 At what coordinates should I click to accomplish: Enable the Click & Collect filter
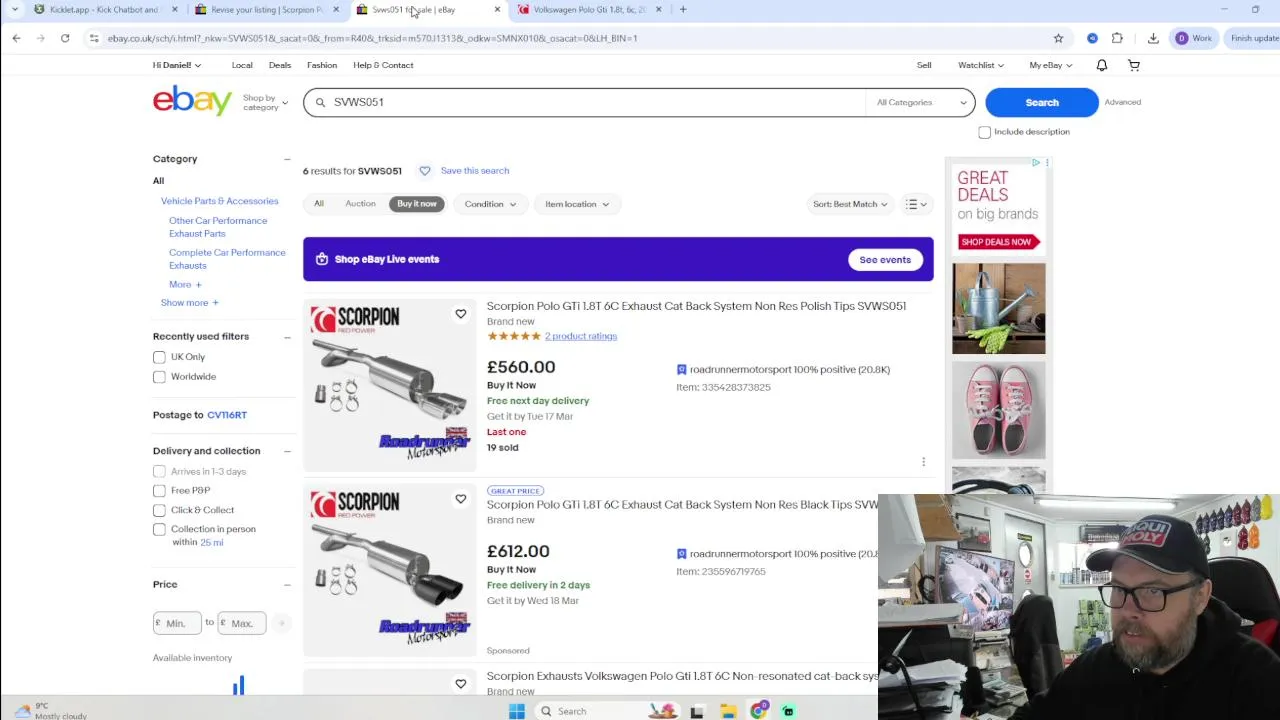(x=159, y=510)
